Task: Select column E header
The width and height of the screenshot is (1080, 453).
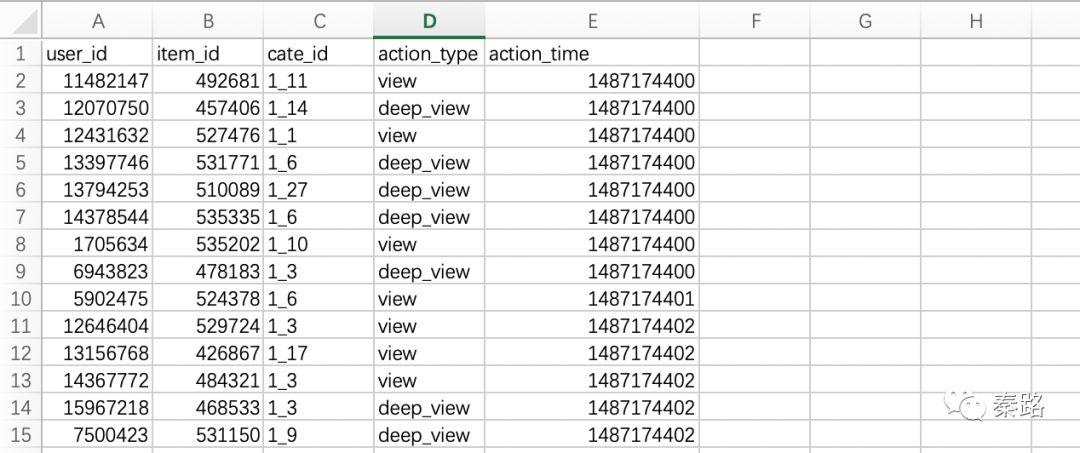Action: click(592, 21)
